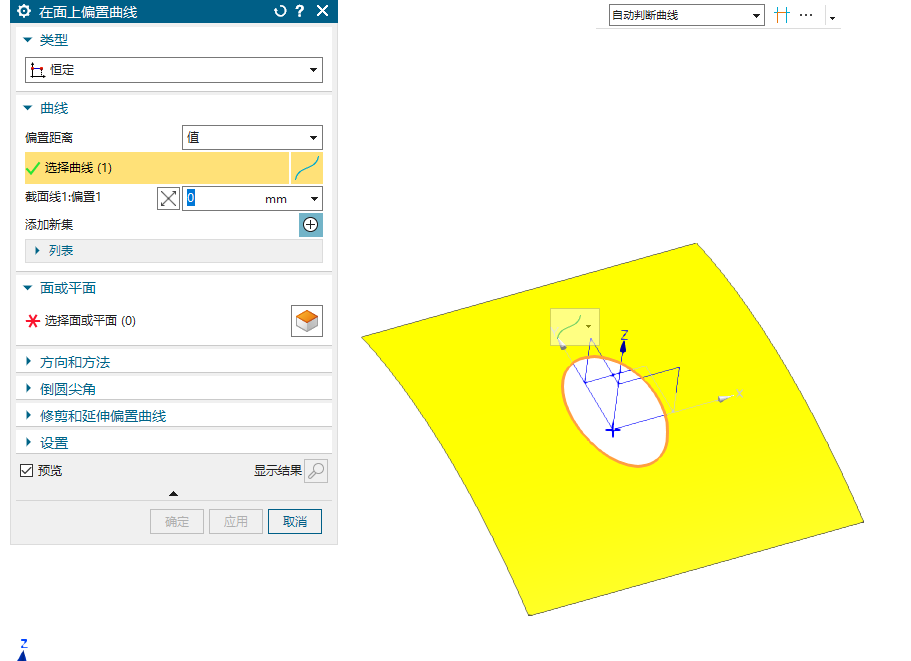The width and height of the screenshot is (911, 661).
Task: Expand the 设置 section
Action: tap(28, 443)
